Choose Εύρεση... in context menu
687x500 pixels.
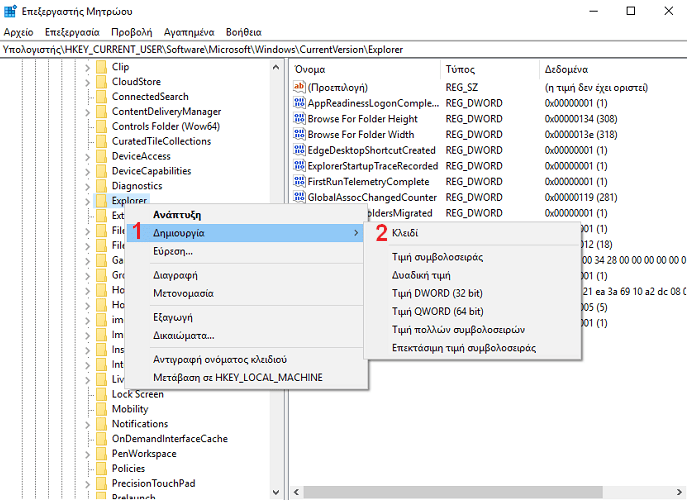(x=246, y=252)
